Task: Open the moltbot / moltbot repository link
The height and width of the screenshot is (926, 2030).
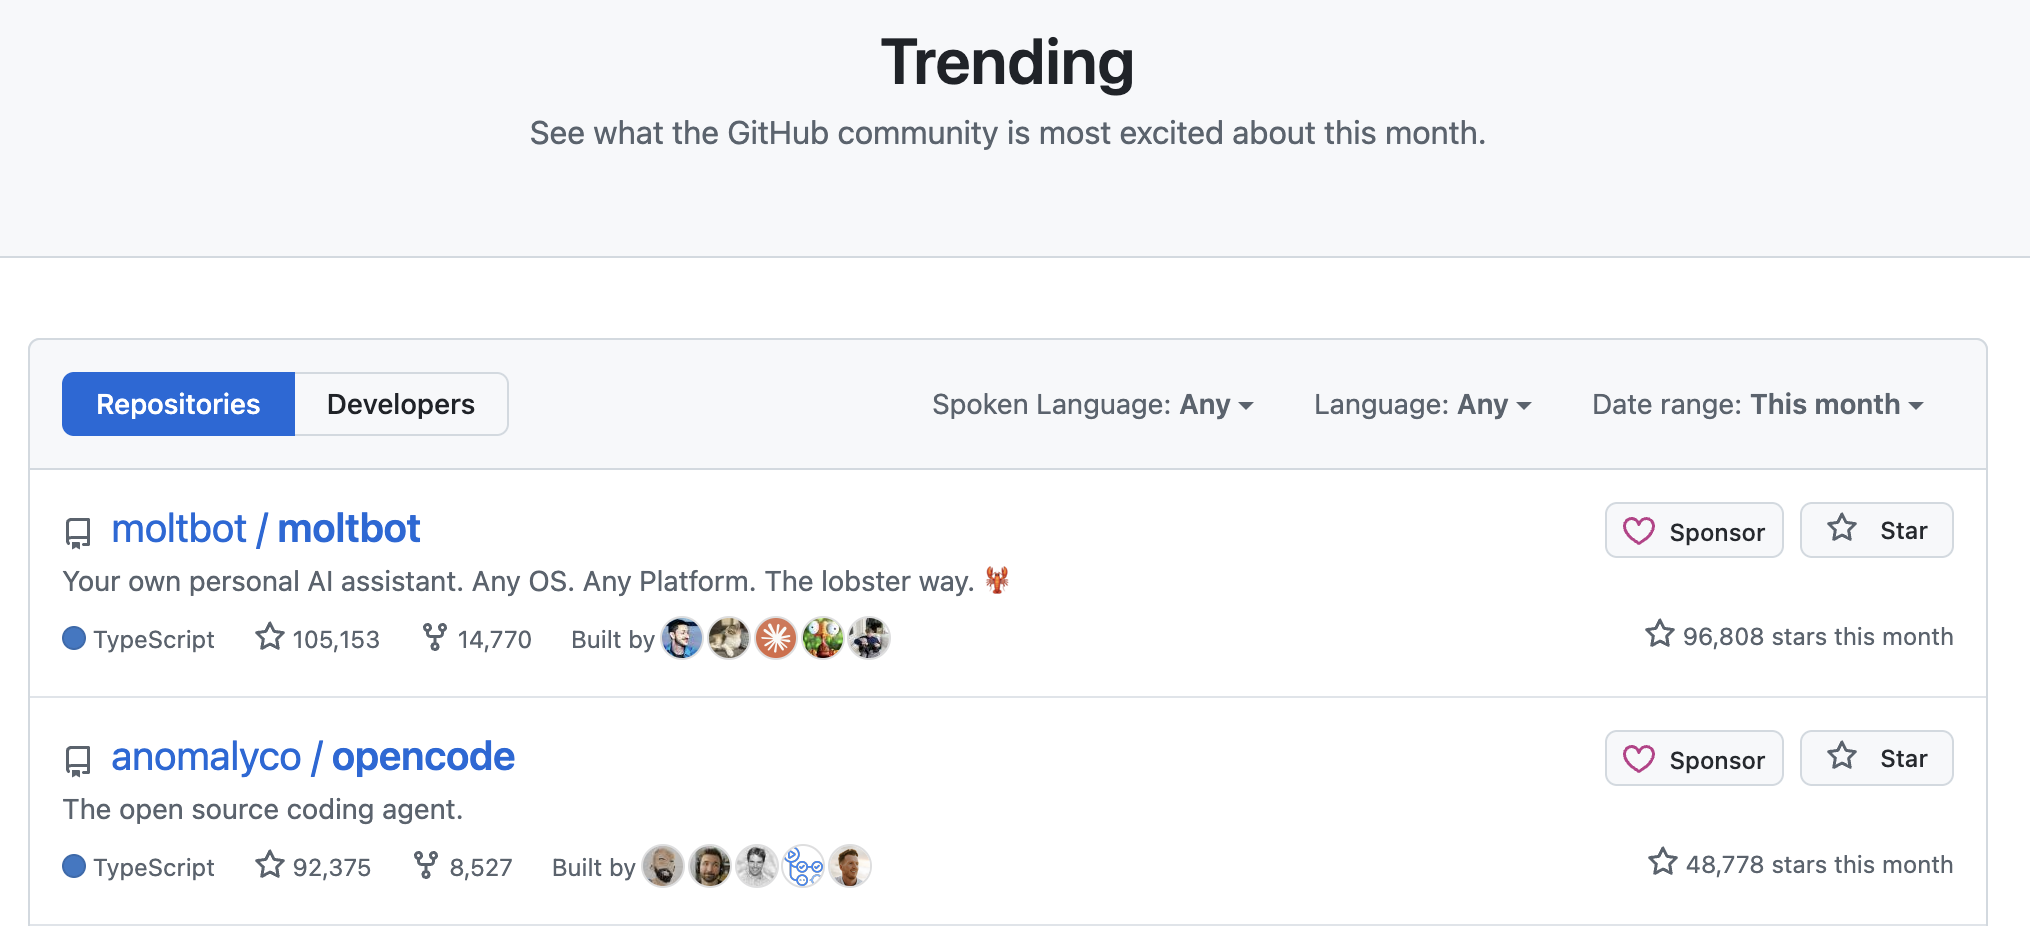Action: pos(266,528)
